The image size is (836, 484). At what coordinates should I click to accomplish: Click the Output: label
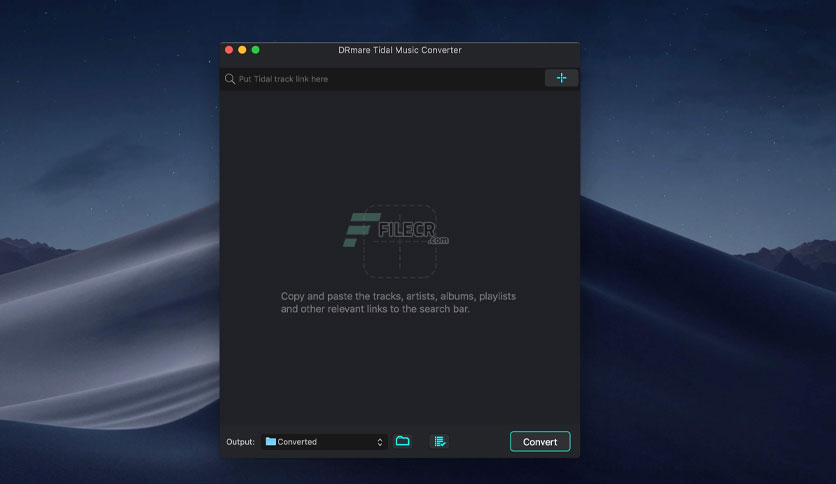pos(240,442)
